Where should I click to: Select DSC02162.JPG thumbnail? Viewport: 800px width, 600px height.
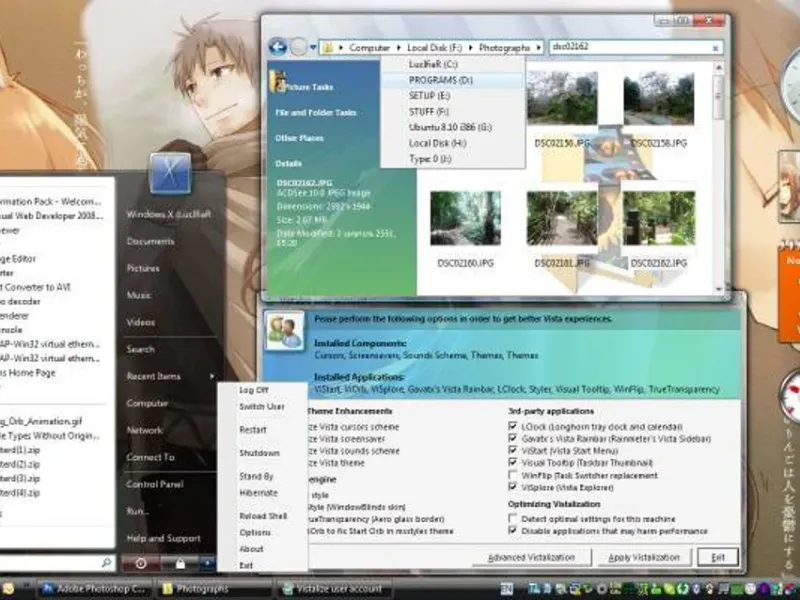click(x=658, y=218)
